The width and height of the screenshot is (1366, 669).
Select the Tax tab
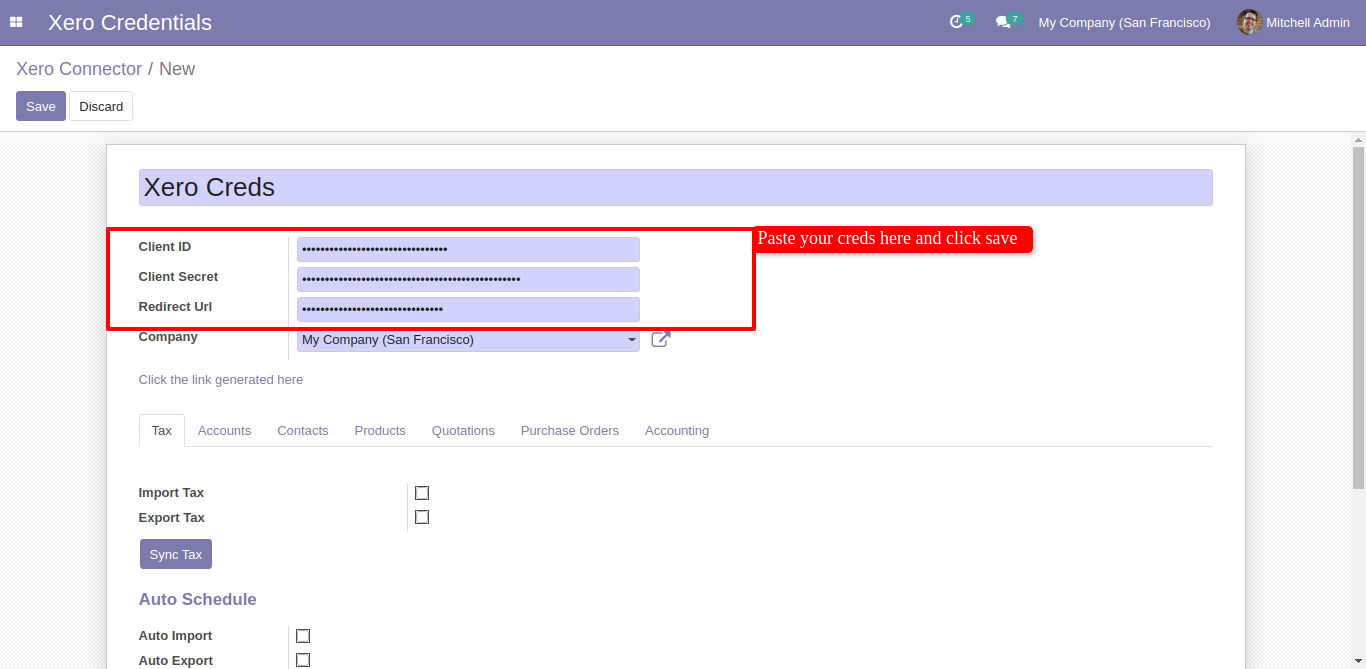coord(162,430)
